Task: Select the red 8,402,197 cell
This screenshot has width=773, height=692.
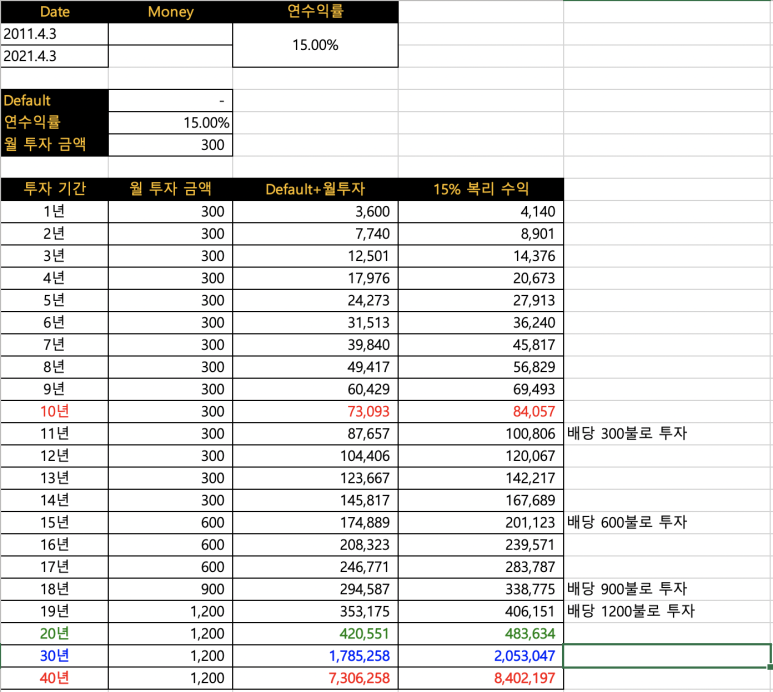Action: [481, 678]
